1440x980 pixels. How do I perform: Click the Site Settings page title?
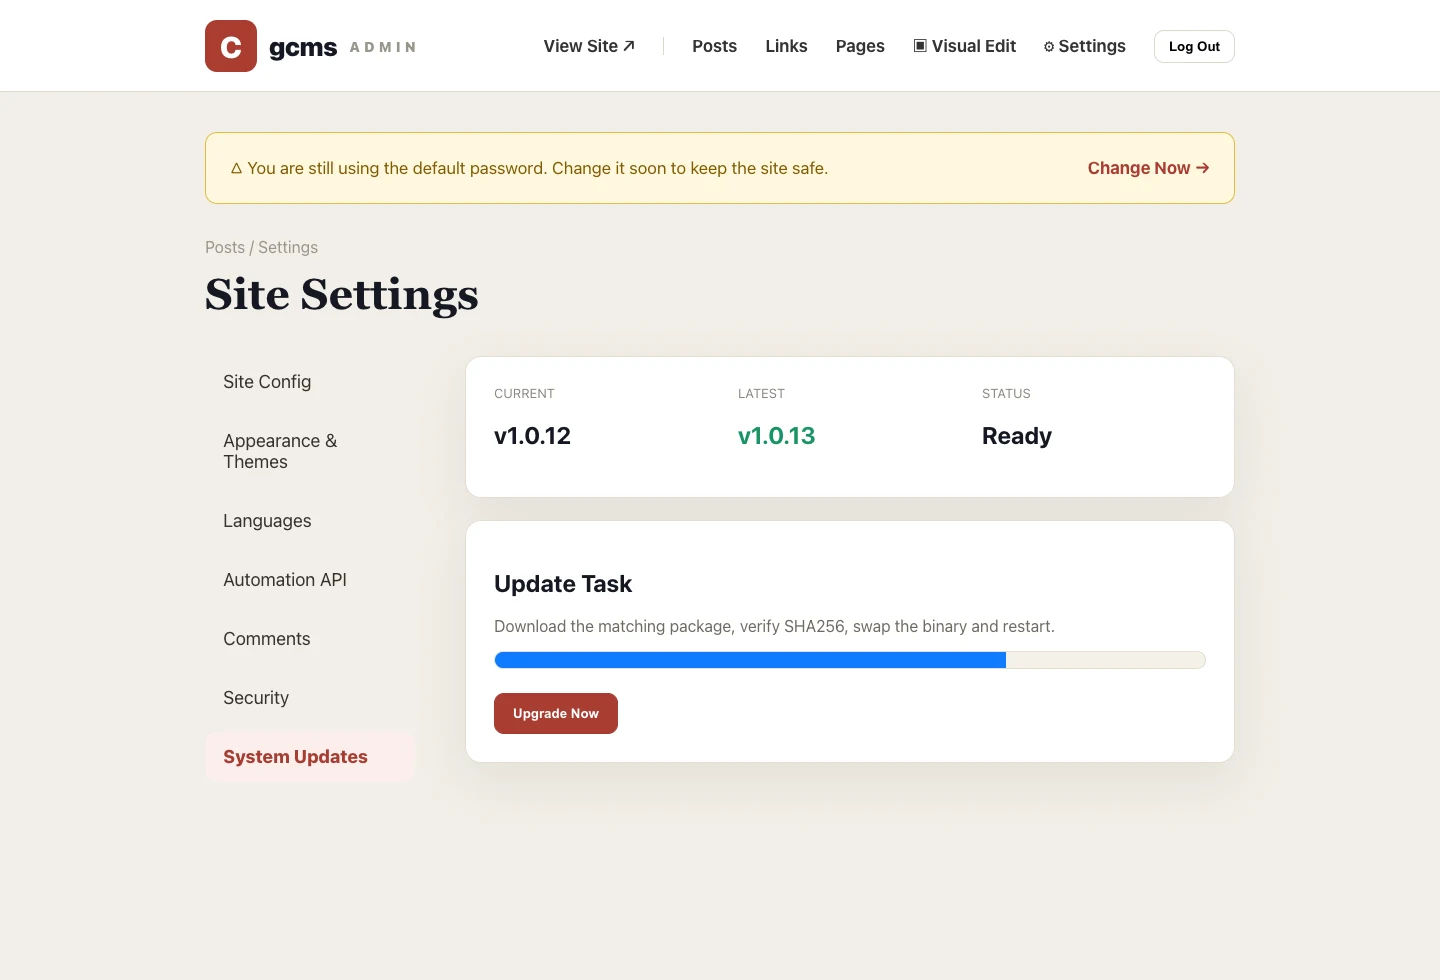click(x=342, y=295)
